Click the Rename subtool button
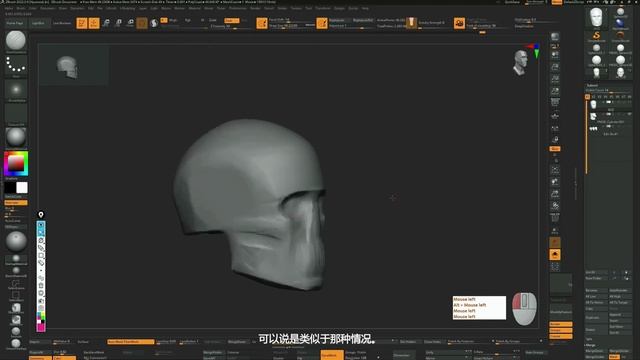Image resolution: width=640 pixels, height=360 pixels. point(596,290)
